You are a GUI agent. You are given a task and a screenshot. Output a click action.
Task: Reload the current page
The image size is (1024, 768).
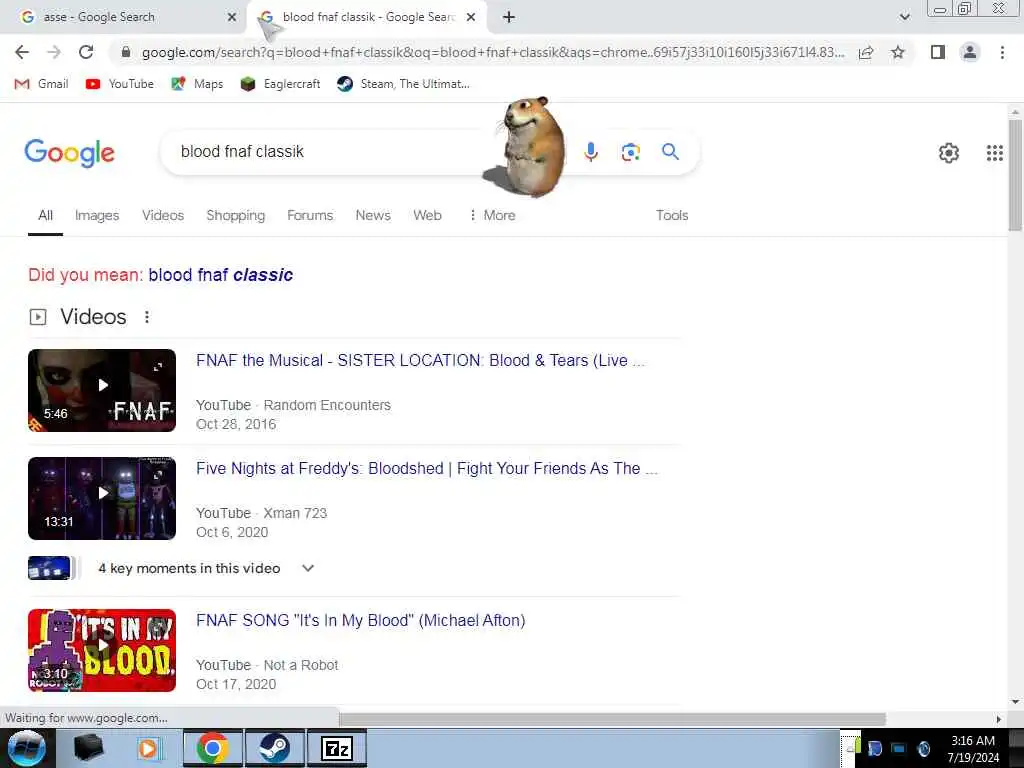click(x=86, y=52)
